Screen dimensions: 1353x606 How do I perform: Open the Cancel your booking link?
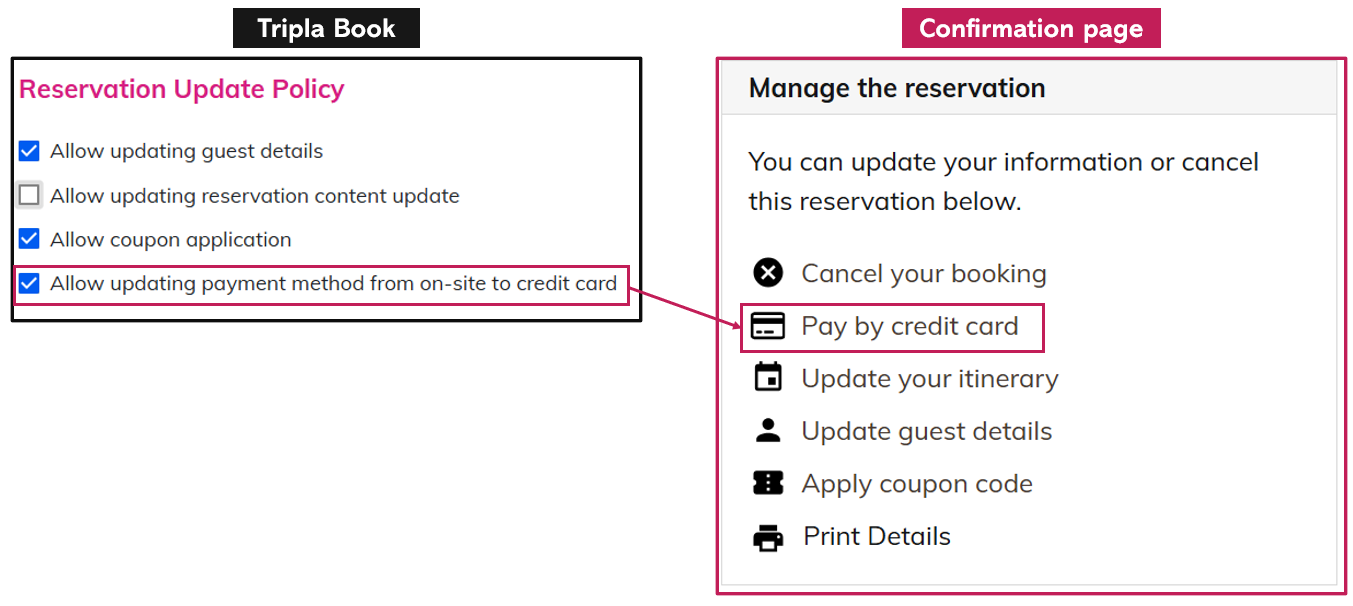coord(923,273)
